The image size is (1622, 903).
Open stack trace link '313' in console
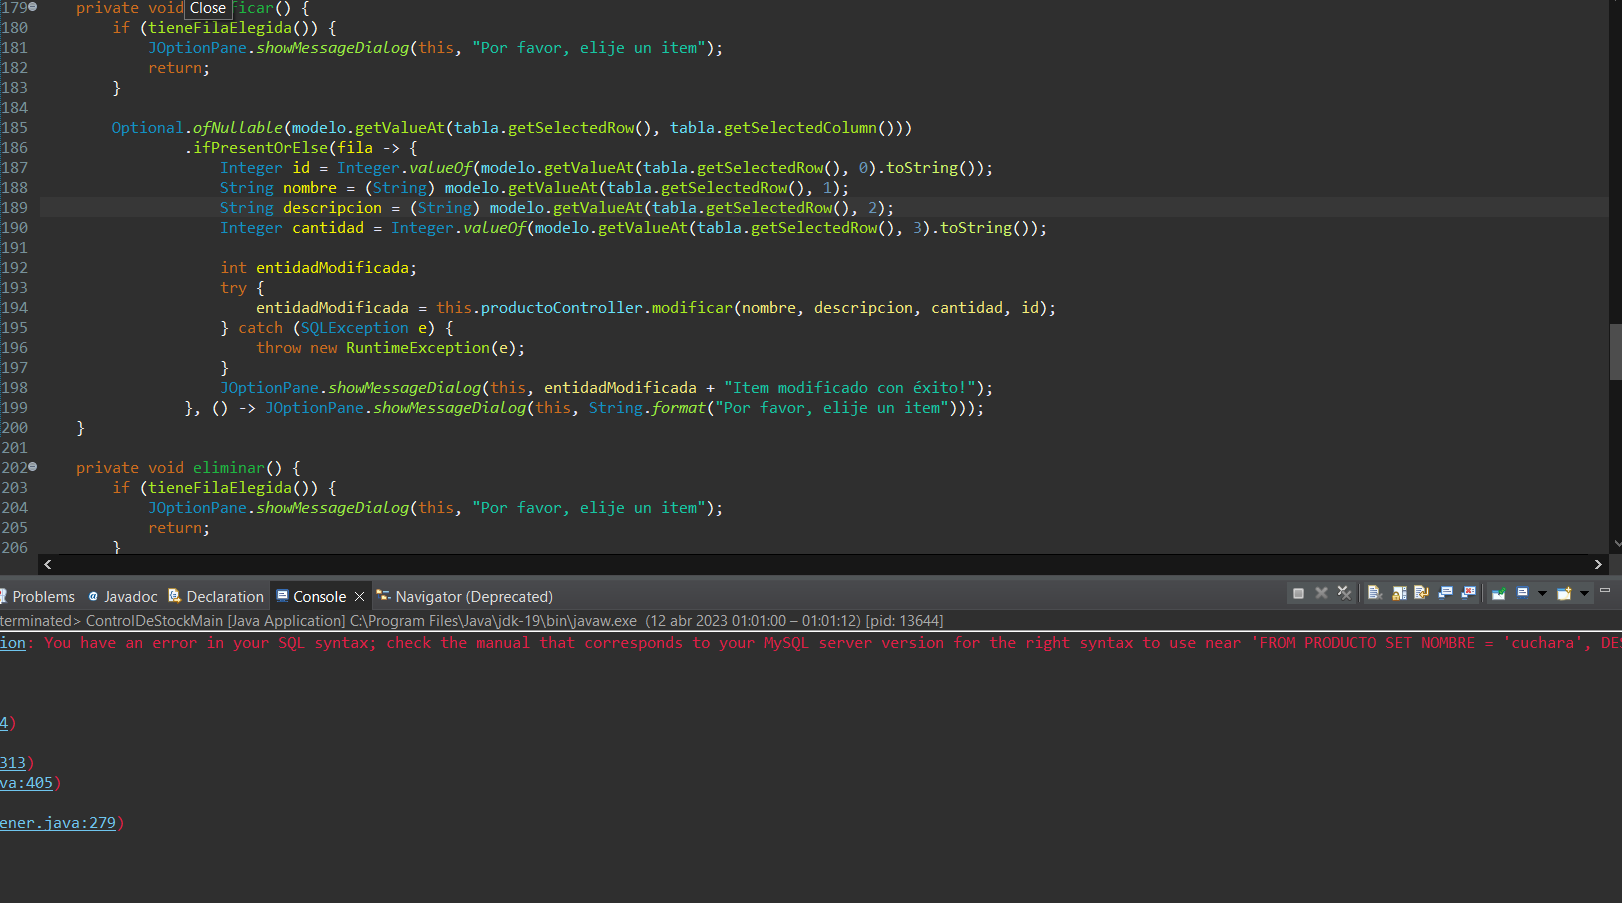pyautogui.click(x=13, y=763)
